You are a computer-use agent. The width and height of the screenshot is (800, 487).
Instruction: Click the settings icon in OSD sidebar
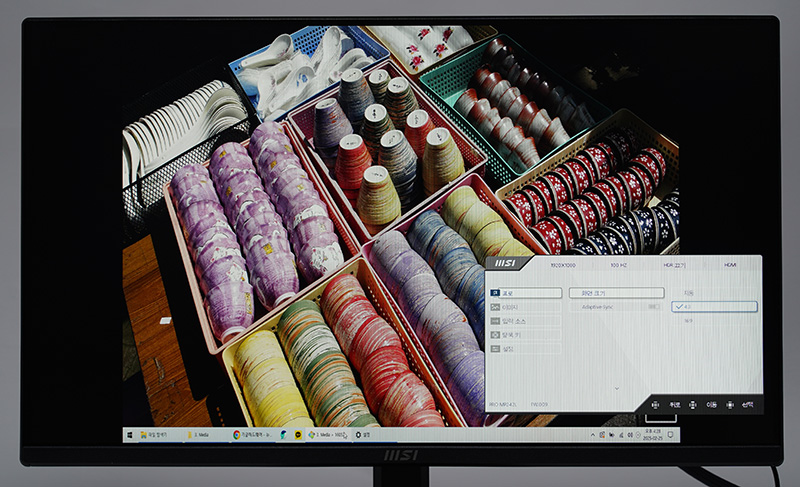pyautogui.click(x=495, y=348)
